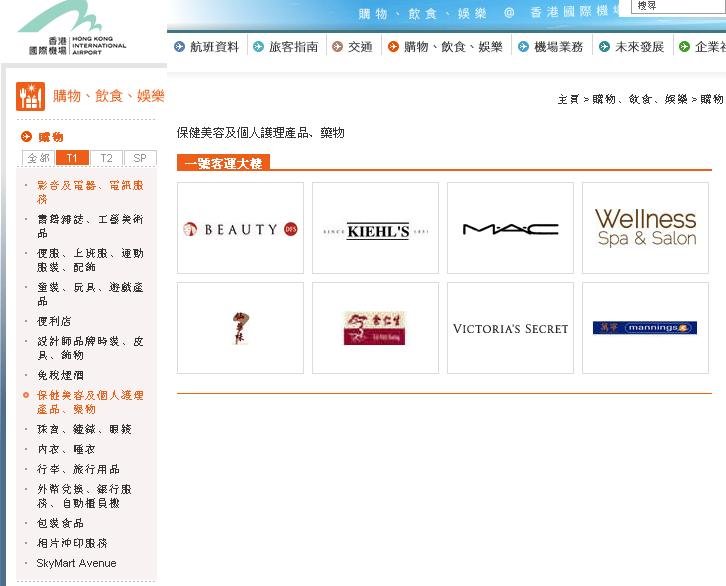Viewport: 726px width, 586px height.
Task: Open the Beauty DFS store logo
Action: 240,228
